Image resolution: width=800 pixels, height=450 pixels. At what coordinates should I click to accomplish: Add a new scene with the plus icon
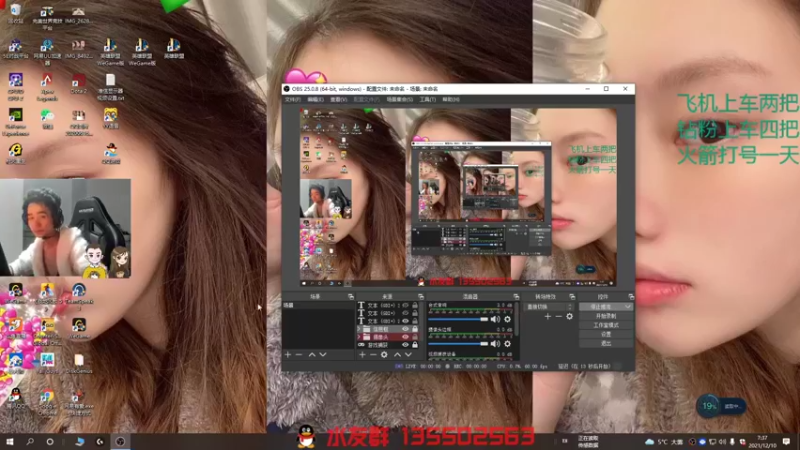coord(288,355)
